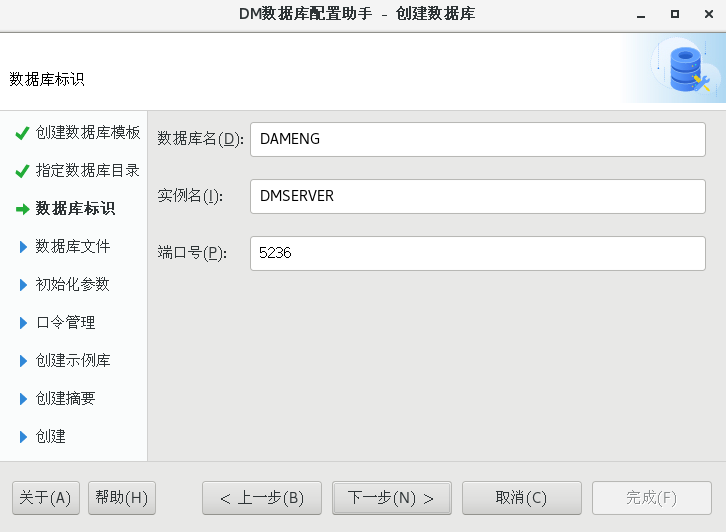Click the blue triangle beside 创建示例库

[23, 361]
